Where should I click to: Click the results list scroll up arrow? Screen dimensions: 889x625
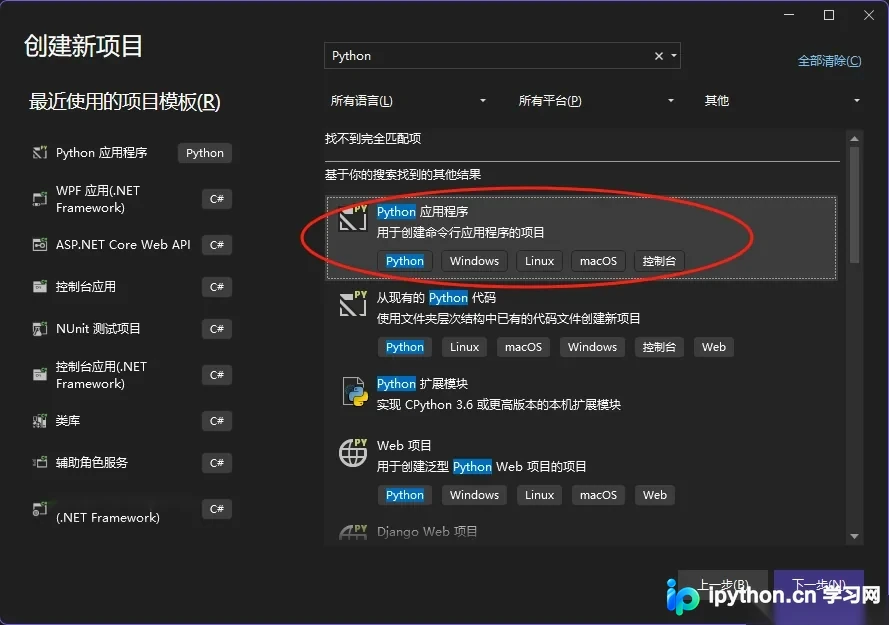[x=854, y=139]
